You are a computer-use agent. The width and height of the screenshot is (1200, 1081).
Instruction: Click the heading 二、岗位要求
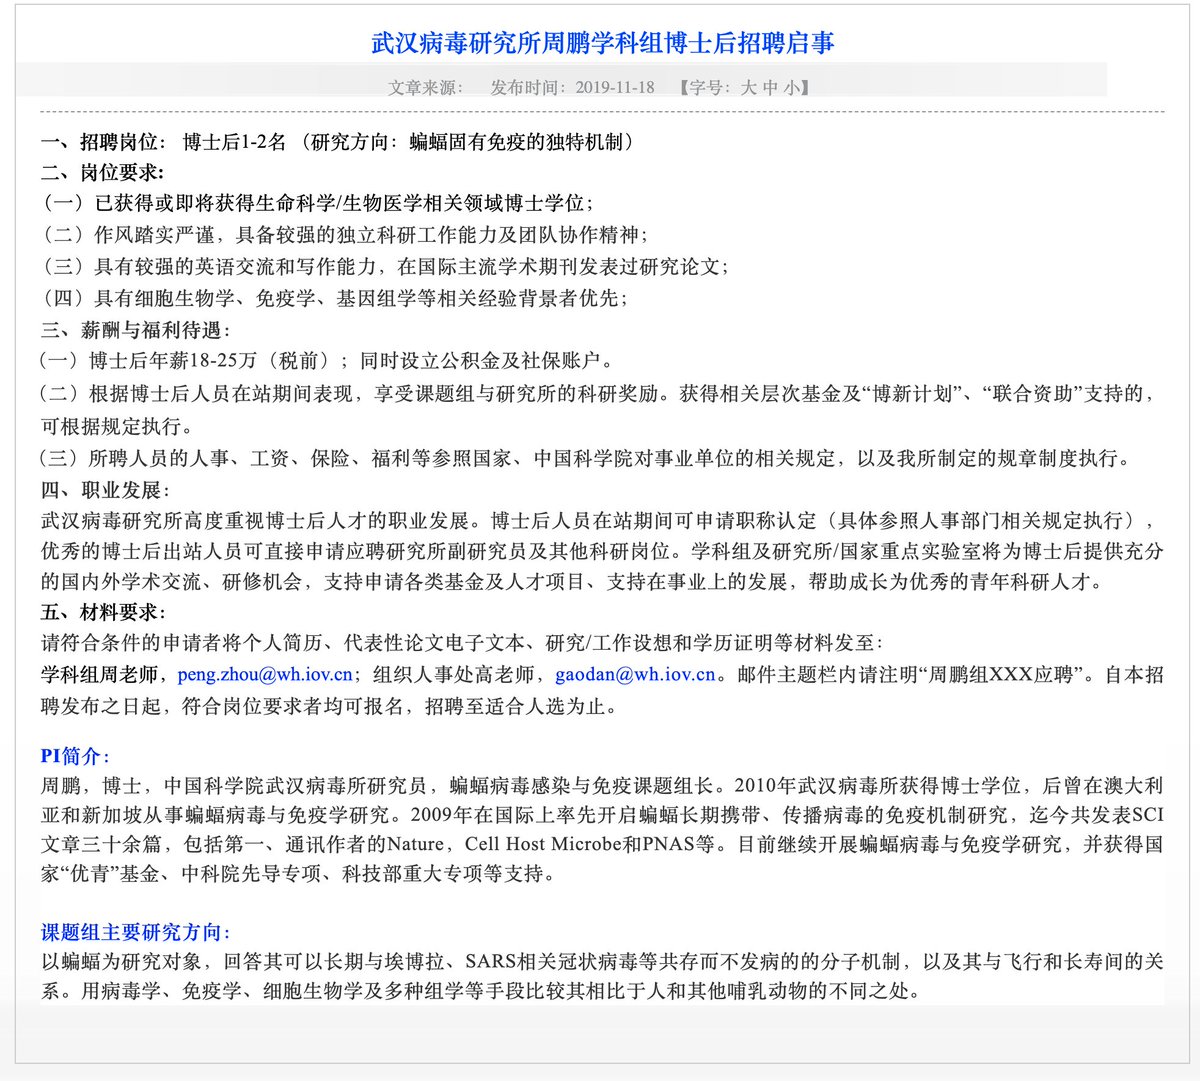pyautogui.click(x=102, y=173)
